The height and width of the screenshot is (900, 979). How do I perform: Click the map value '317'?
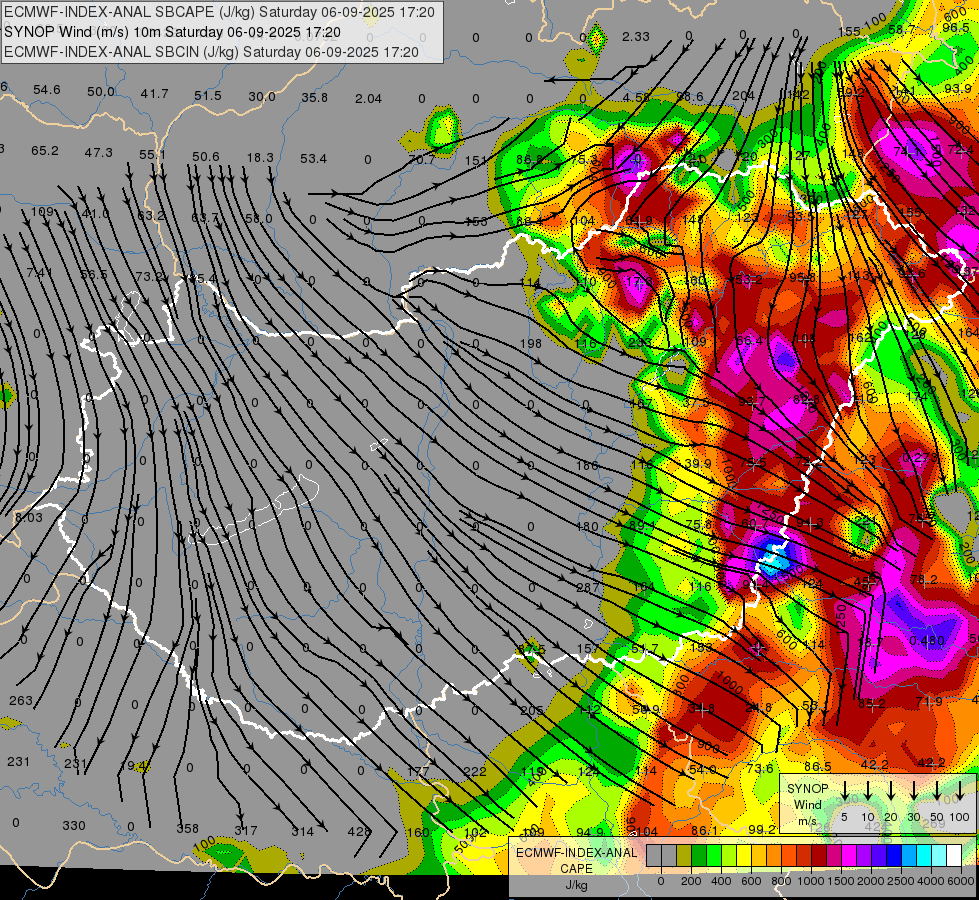coord(245,831)
